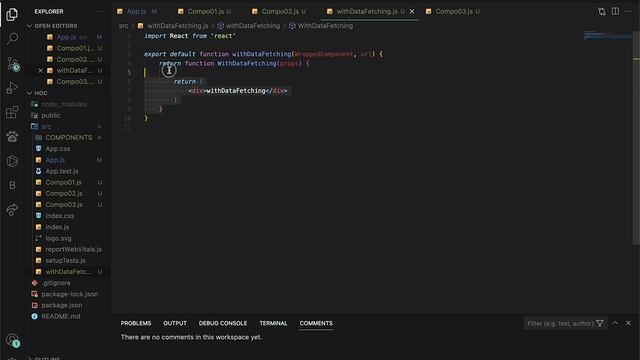Screen dimensions: 640x360
Task: Open Compo03.js in the src file tree
Action: (64, 204)
